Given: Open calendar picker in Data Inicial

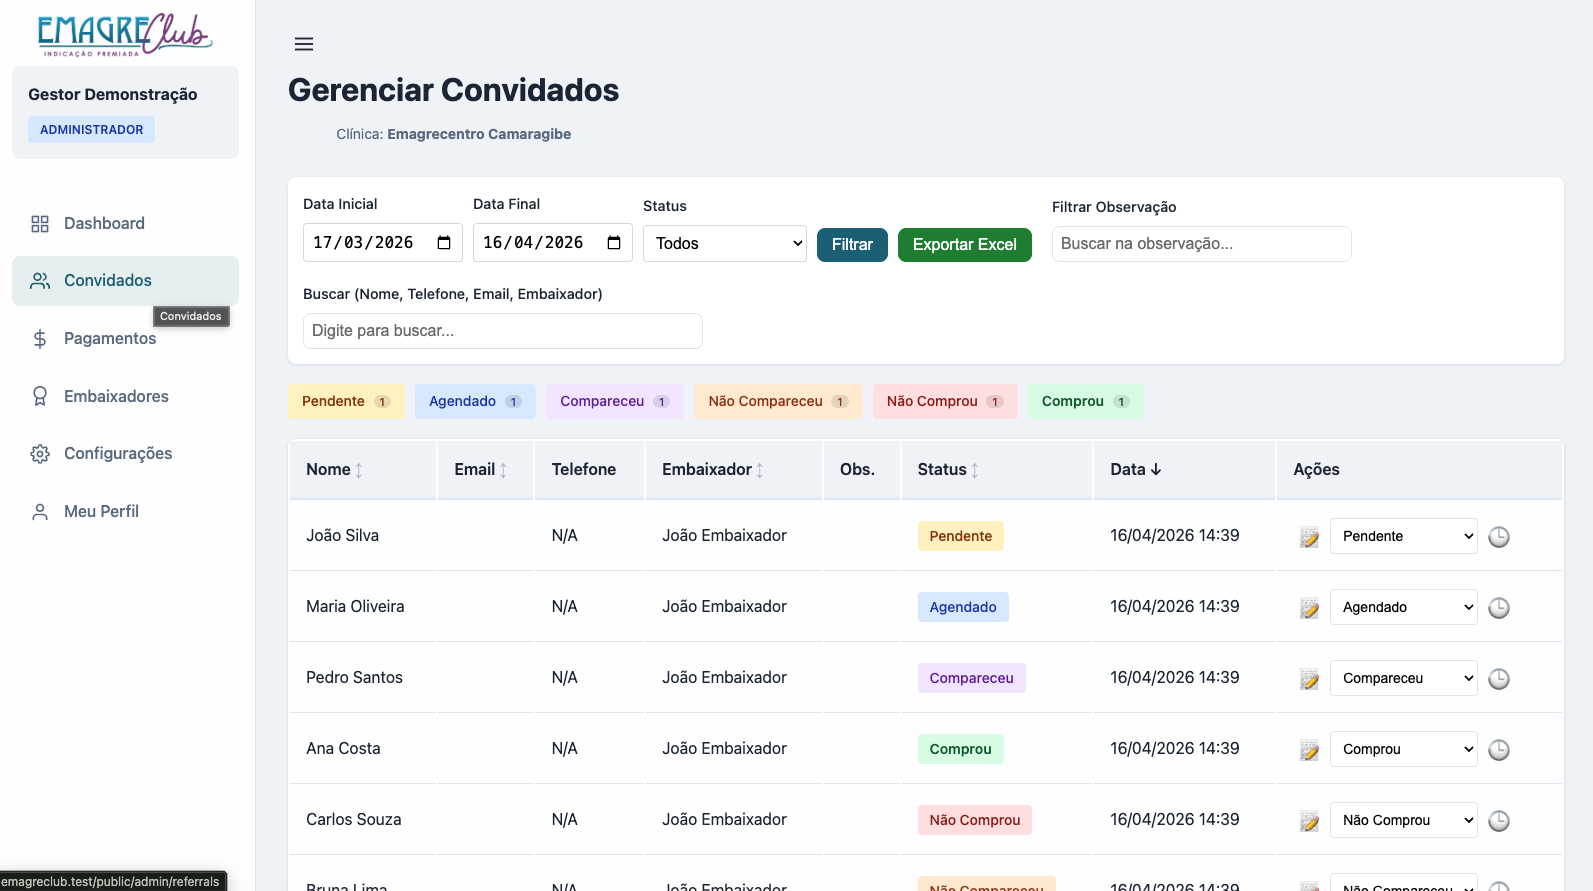Looking at the screenshot, I should pyautogui.click(x=444, y=243).
